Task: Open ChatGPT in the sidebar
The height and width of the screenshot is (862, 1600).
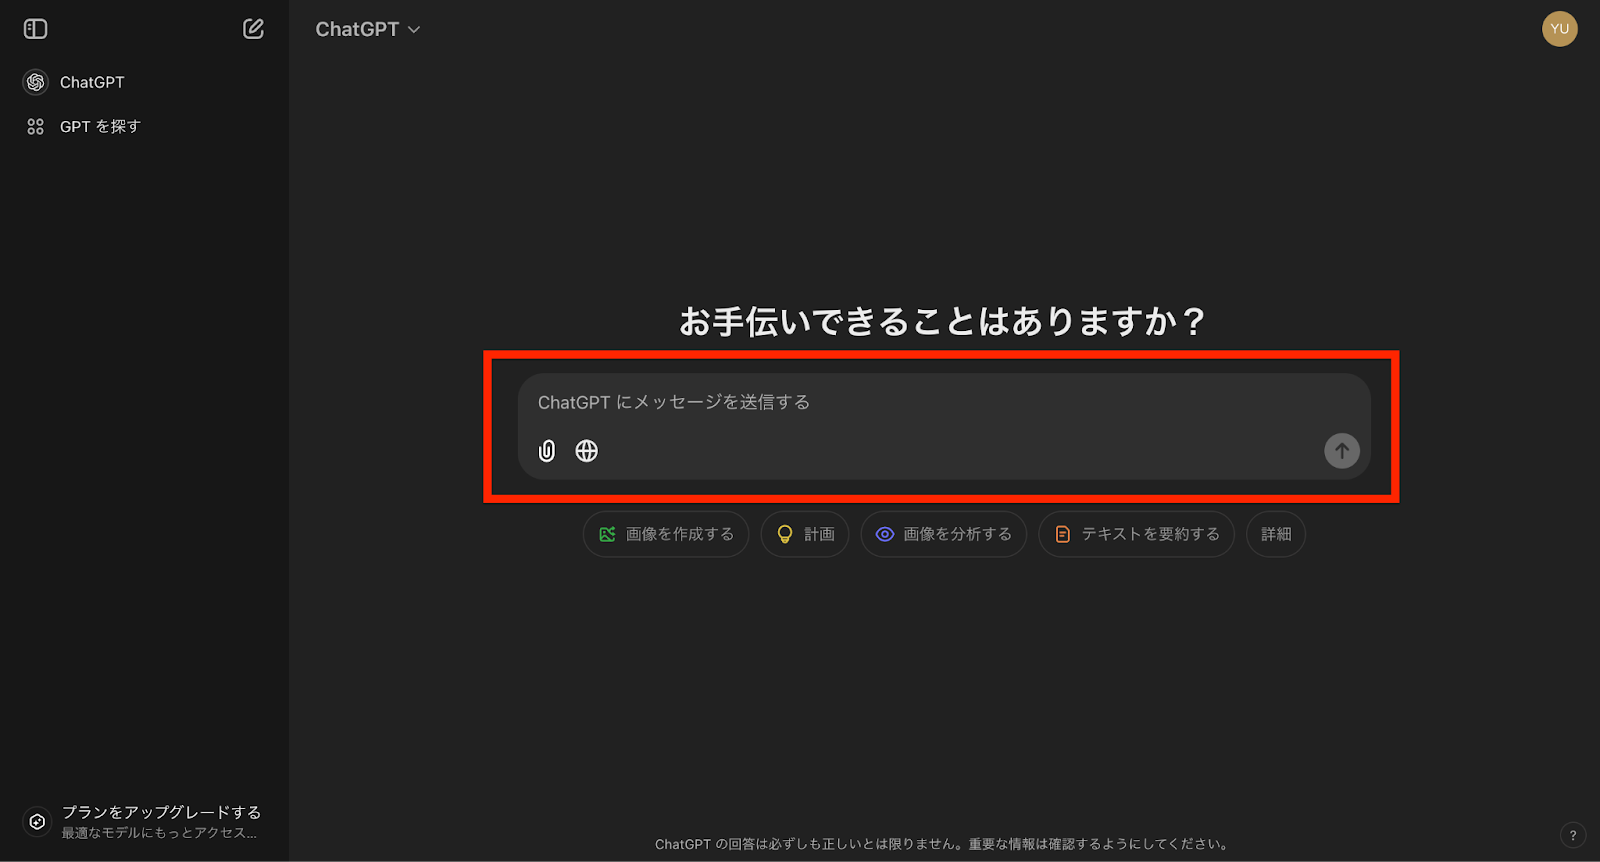Action: tap(144, 82)
